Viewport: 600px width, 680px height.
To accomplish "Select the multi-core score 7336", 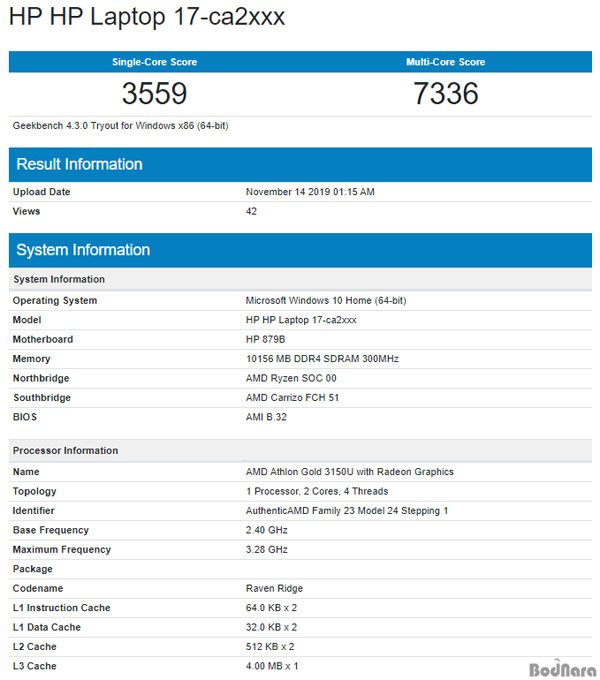I will point(446,93).
